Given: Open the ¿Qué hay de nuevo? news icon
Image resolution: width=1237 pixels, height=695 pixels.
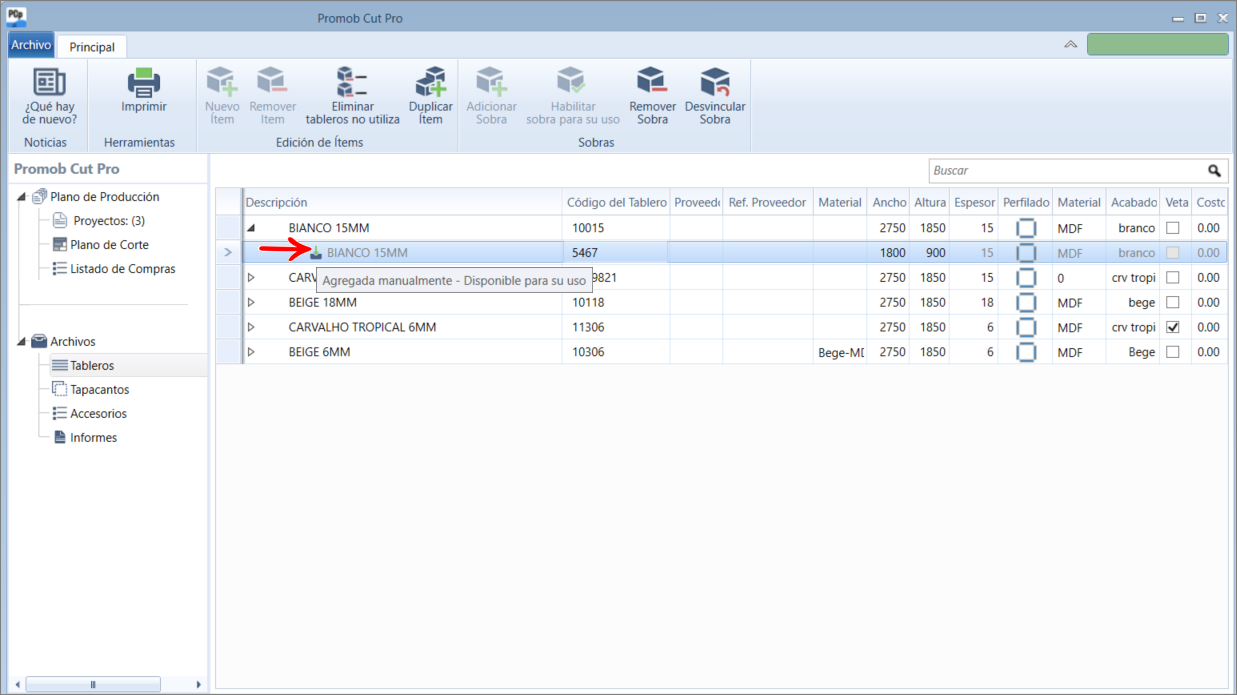Looking at the screenshot, I should [49, 82].
